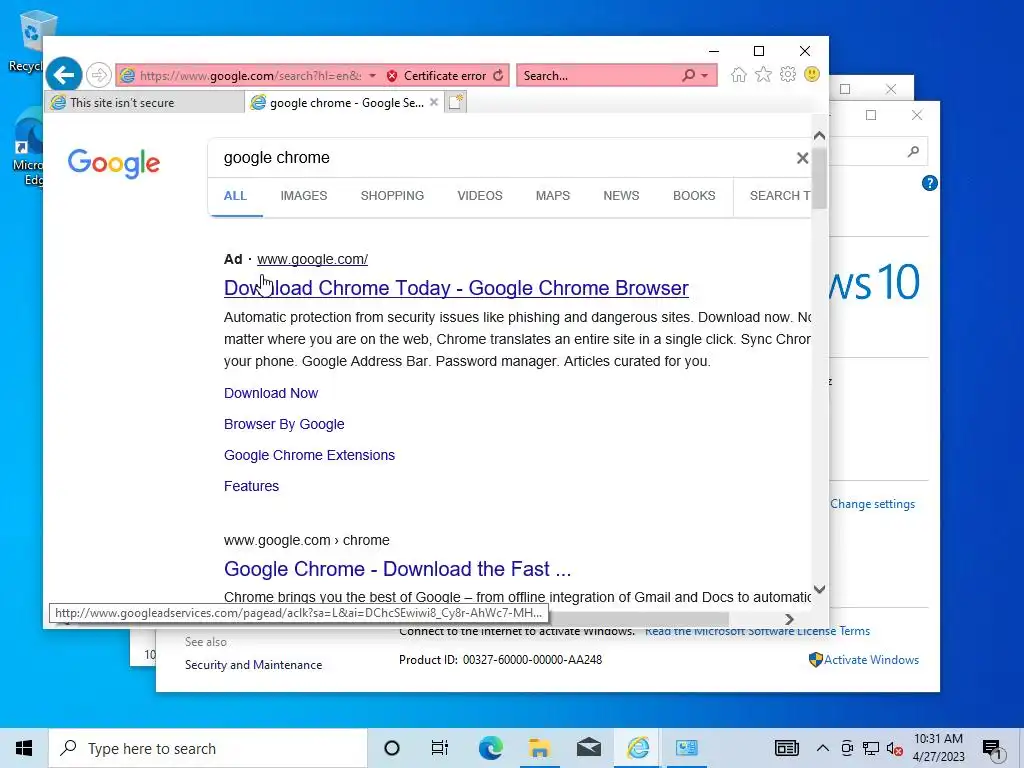Viewport: 1024px width, 768px height.
Task: Click the vertical scrollbar down arrow
Action: [x=820, y=589]
